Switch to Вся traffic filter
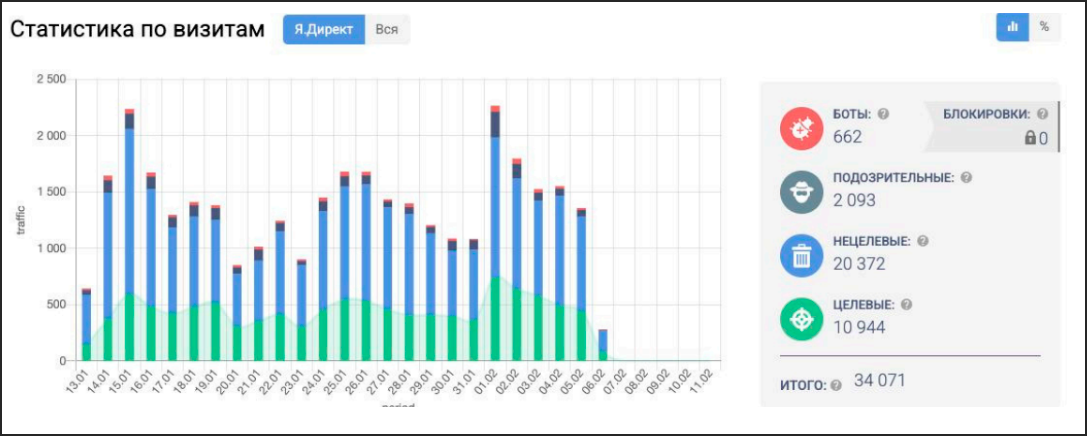The width and height of the screenshot is (1087, 436). tap(387, 29)
